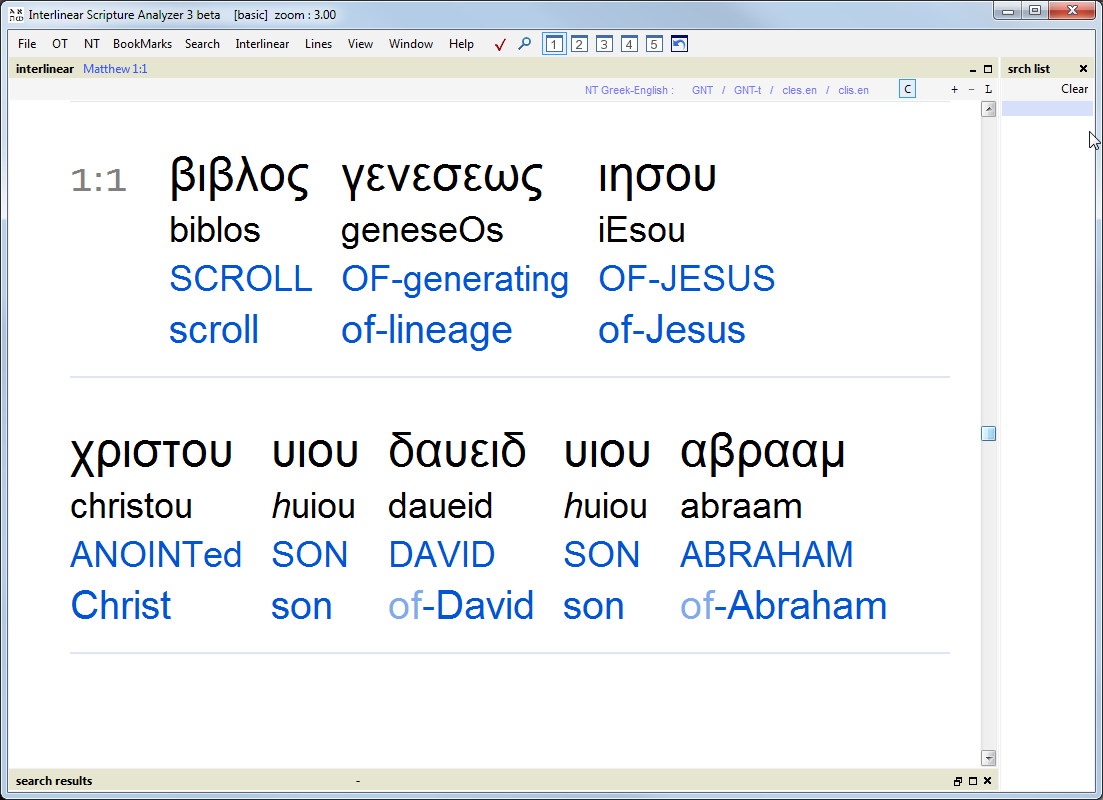This screenshot has width=1103, height=800.
Task: Select window layout "1" toolbar icon
Action: click(553, 44)
